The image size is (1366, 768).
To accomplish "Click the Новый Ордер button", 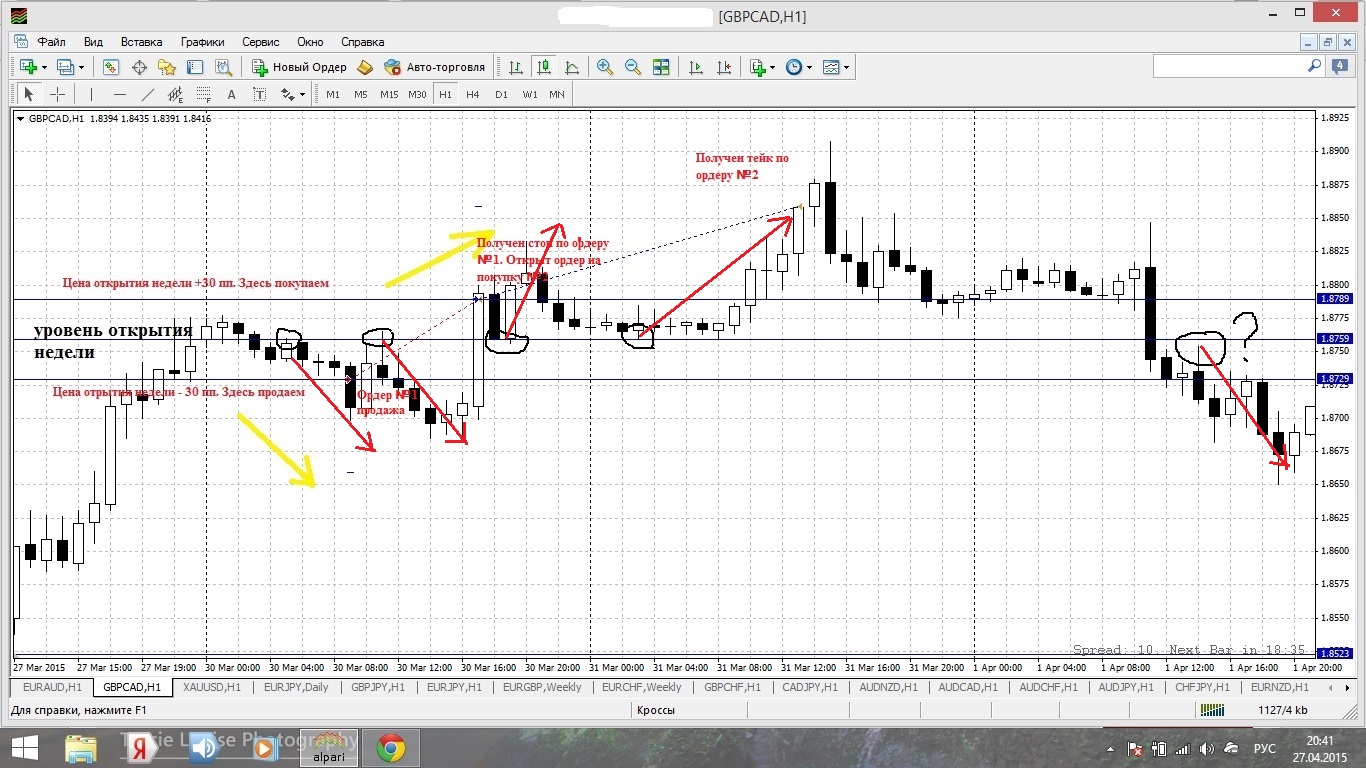I will 299,67.
